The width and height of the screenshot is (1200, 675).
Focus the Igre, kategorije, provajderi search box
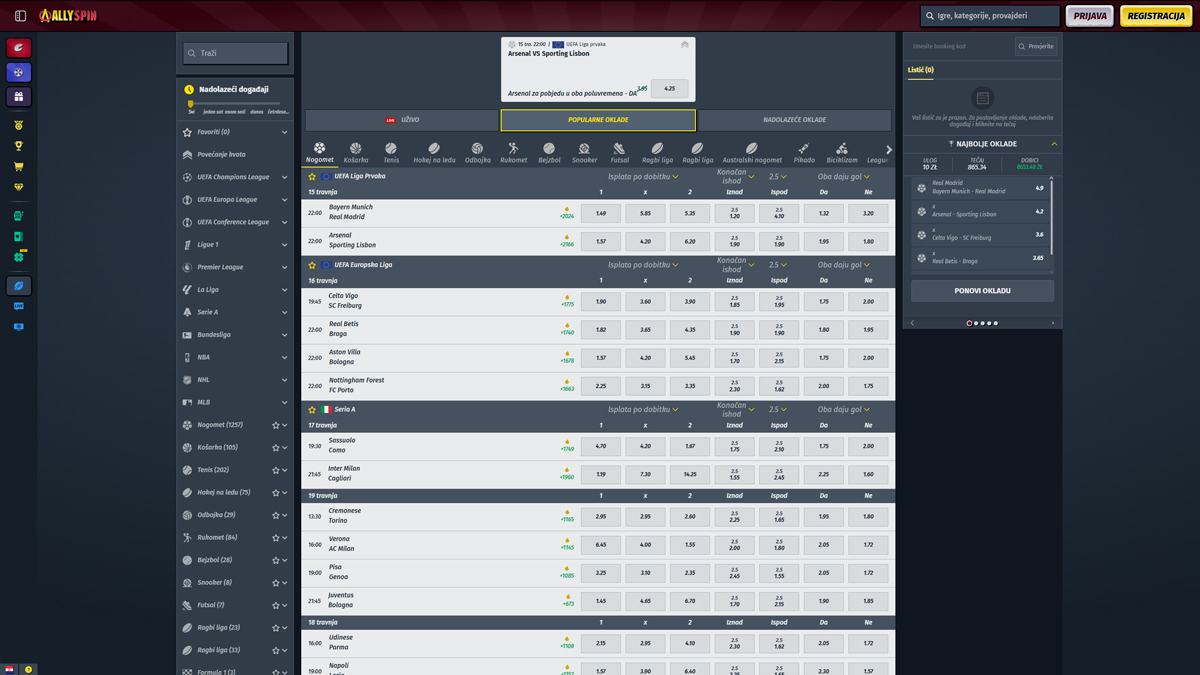pyautogui.click(x=989, y=16)
